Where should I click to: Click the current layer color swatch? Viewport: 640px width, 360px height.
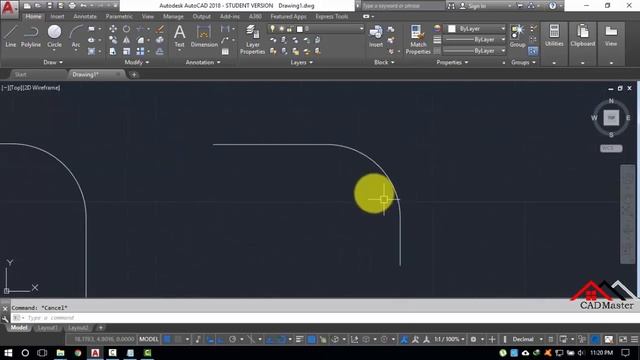(x=300, y=29)
